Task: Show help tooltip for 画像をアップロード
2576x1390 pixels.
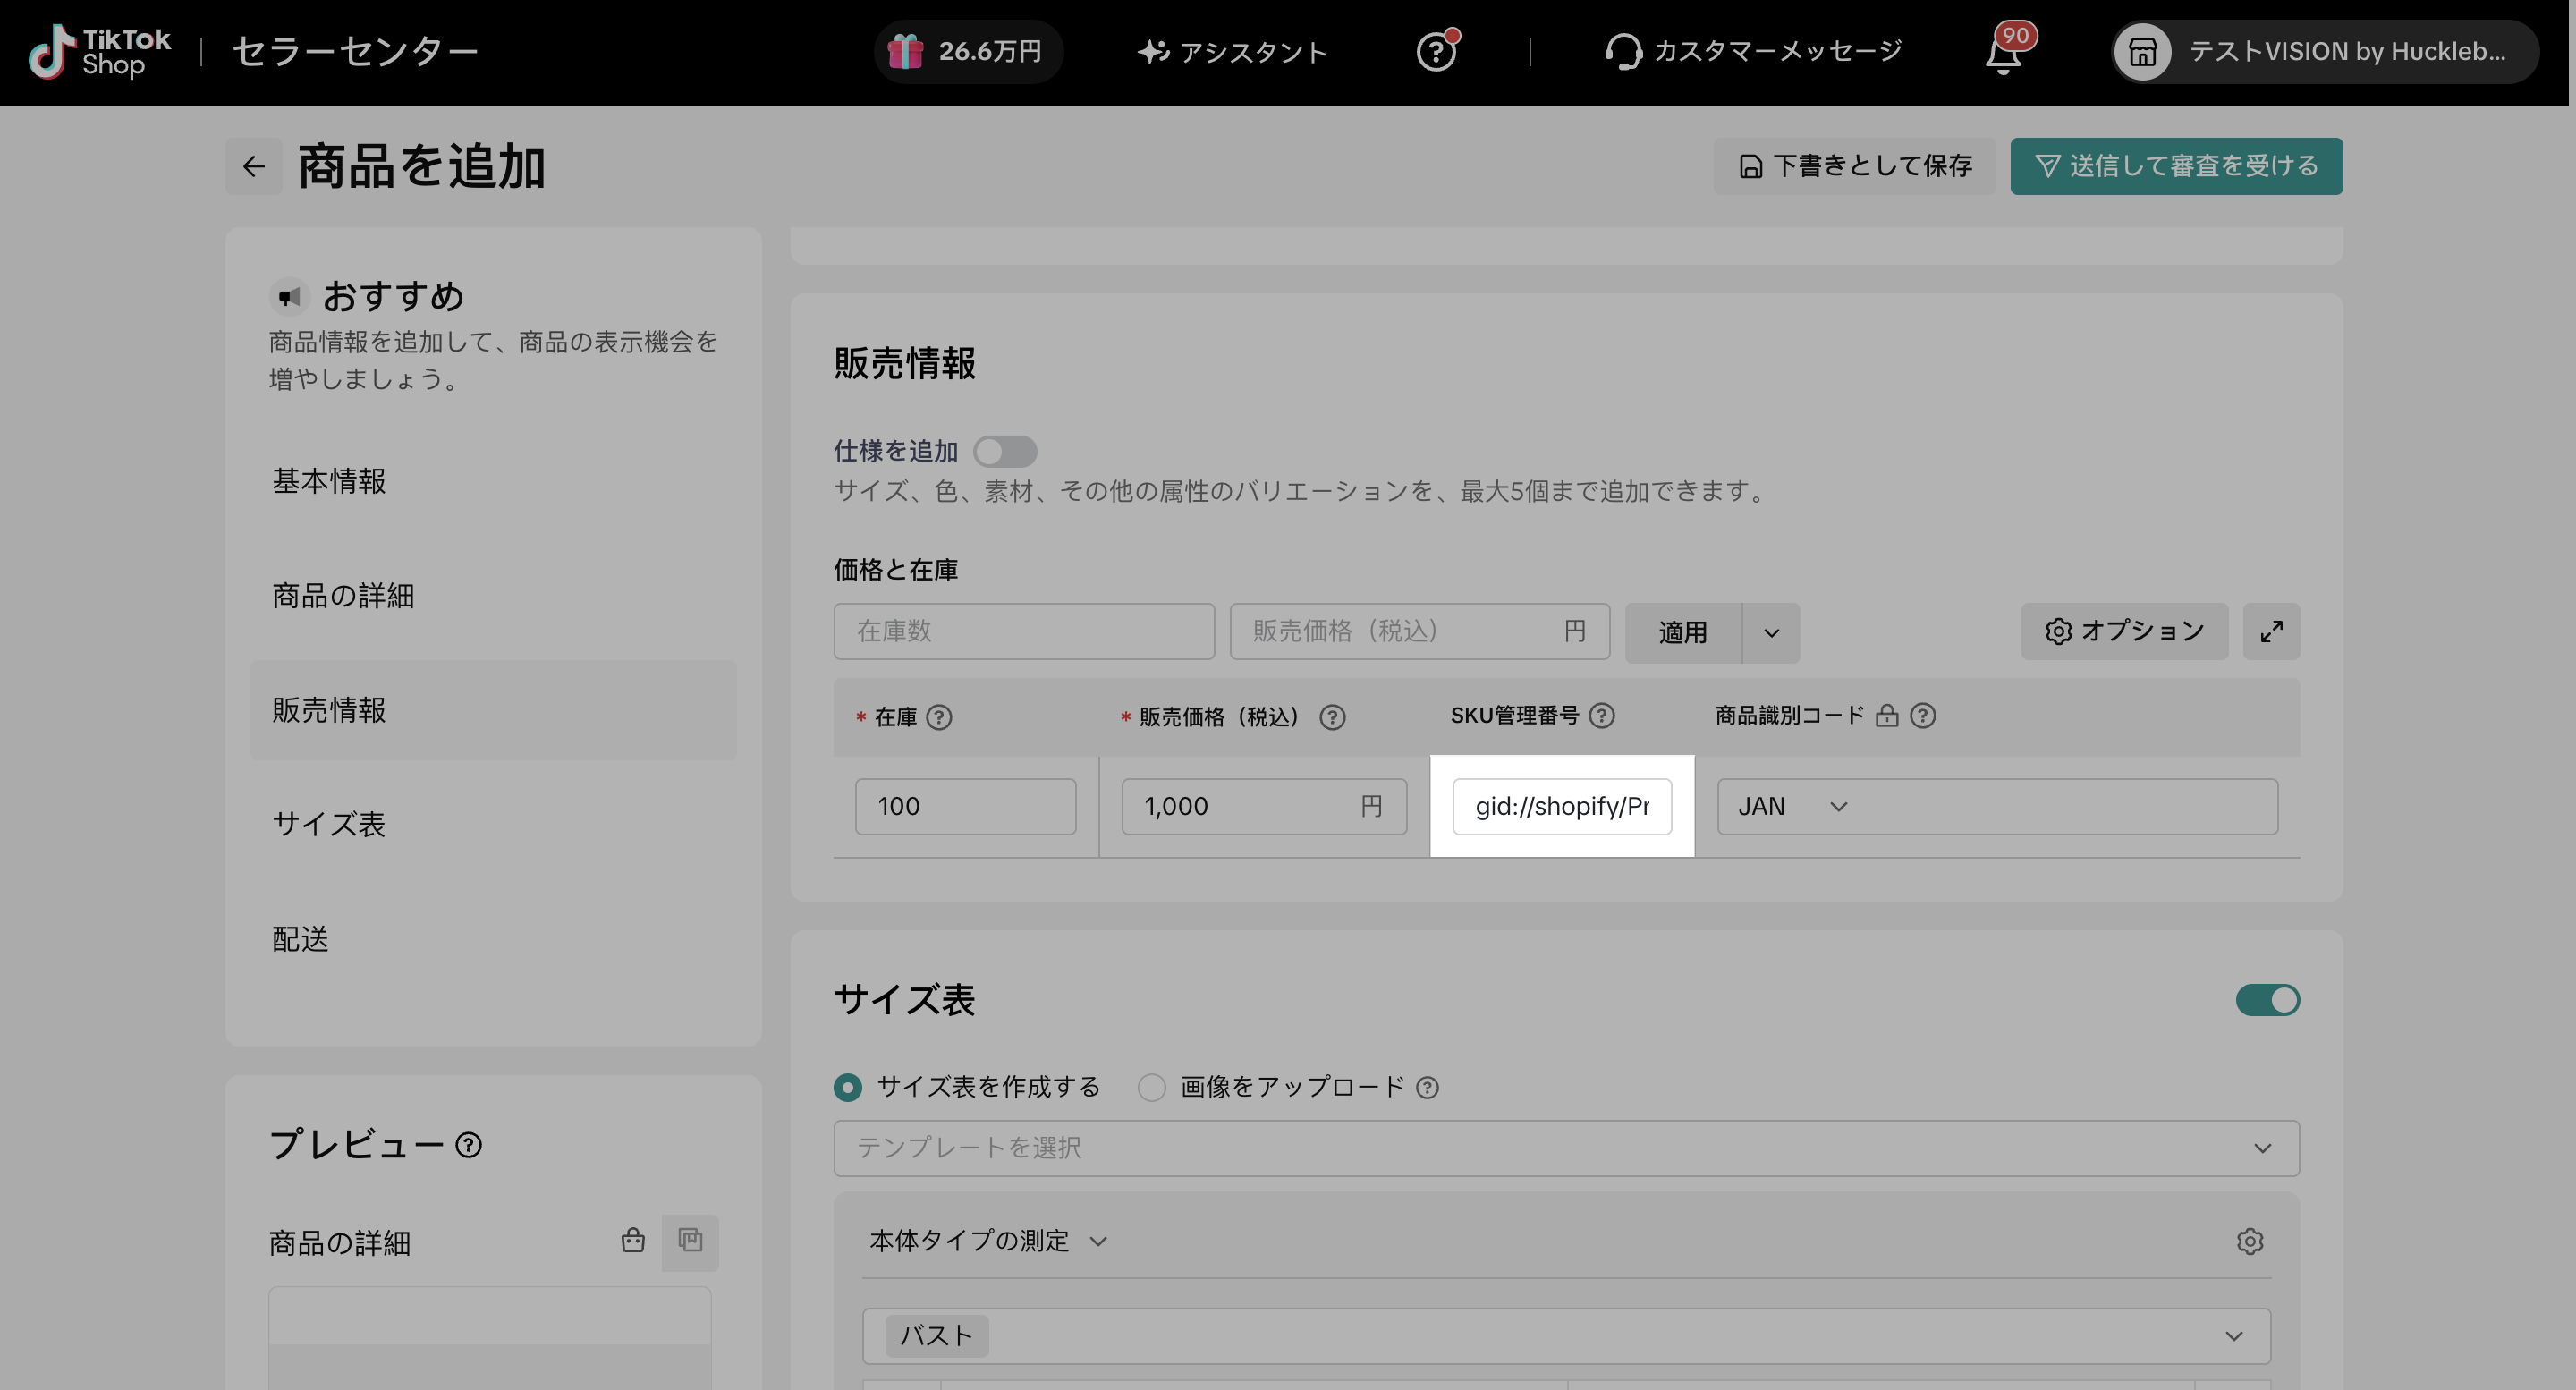Action: (1428, 1087)
